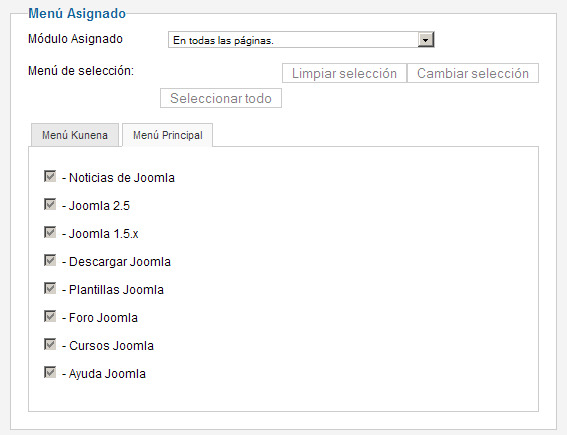The height and width of the screenshot is (435, 567).
Task: Toggle the Joomla 2.5 checkbox
Action: point(50,204)
